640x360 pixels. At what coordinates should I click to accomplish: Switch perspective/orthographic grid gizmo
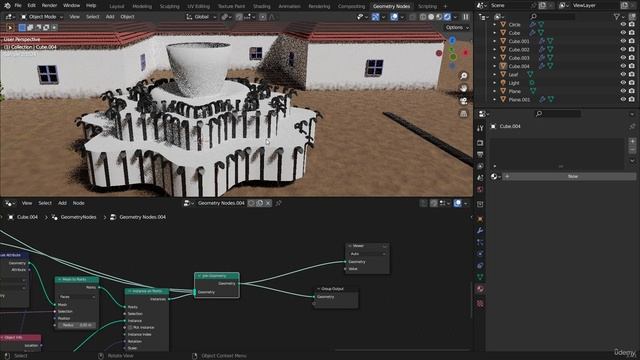464,113
